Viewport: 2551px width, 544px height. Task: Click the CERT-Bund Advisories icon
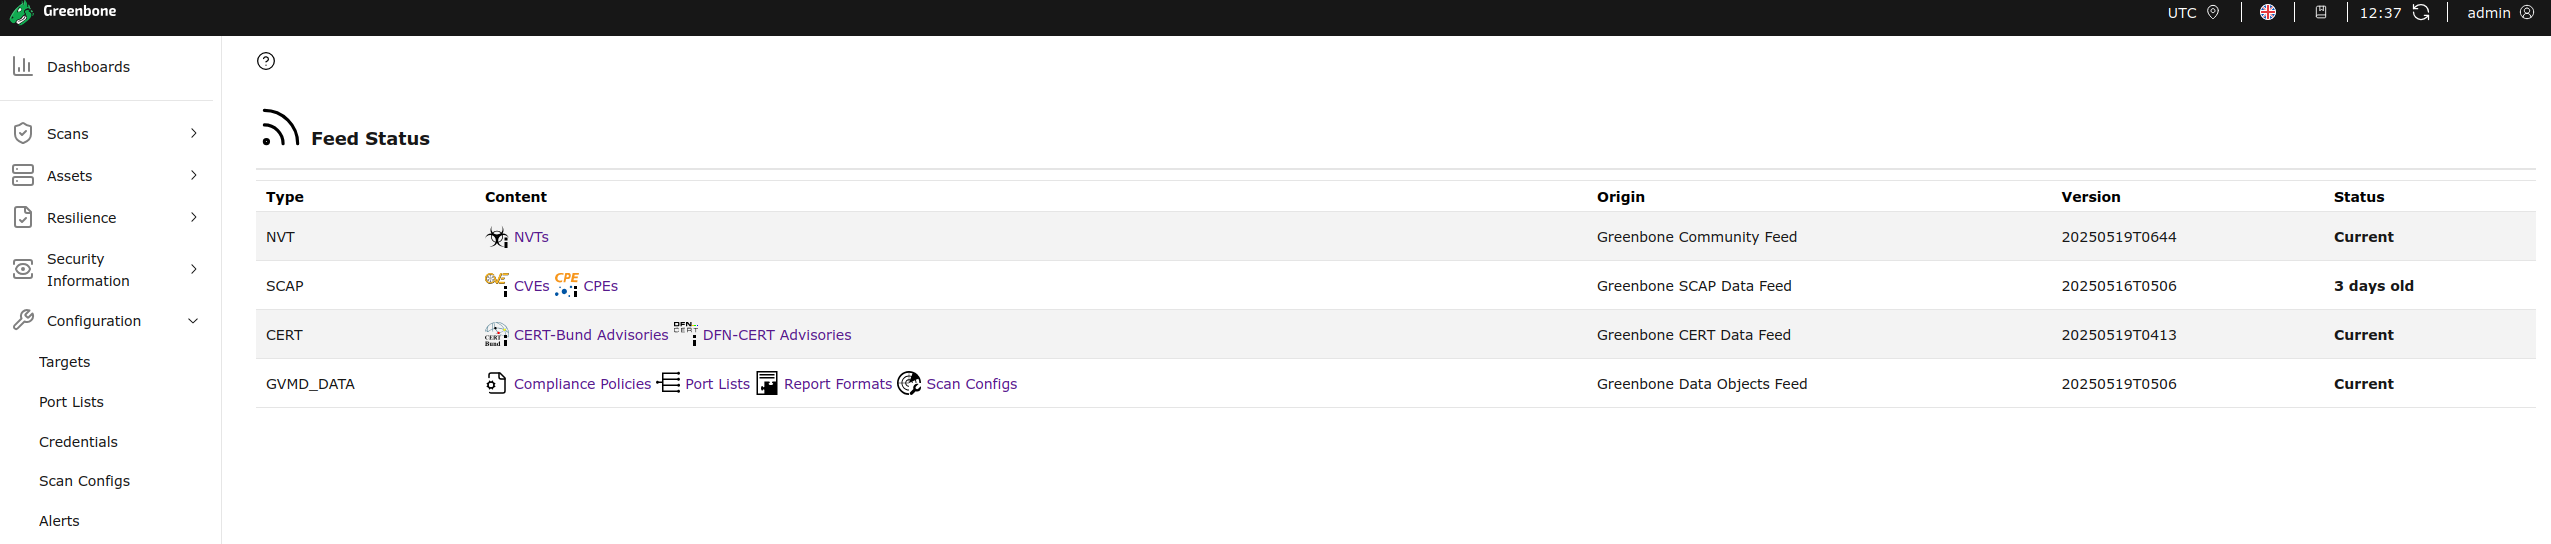click(497, 334)
